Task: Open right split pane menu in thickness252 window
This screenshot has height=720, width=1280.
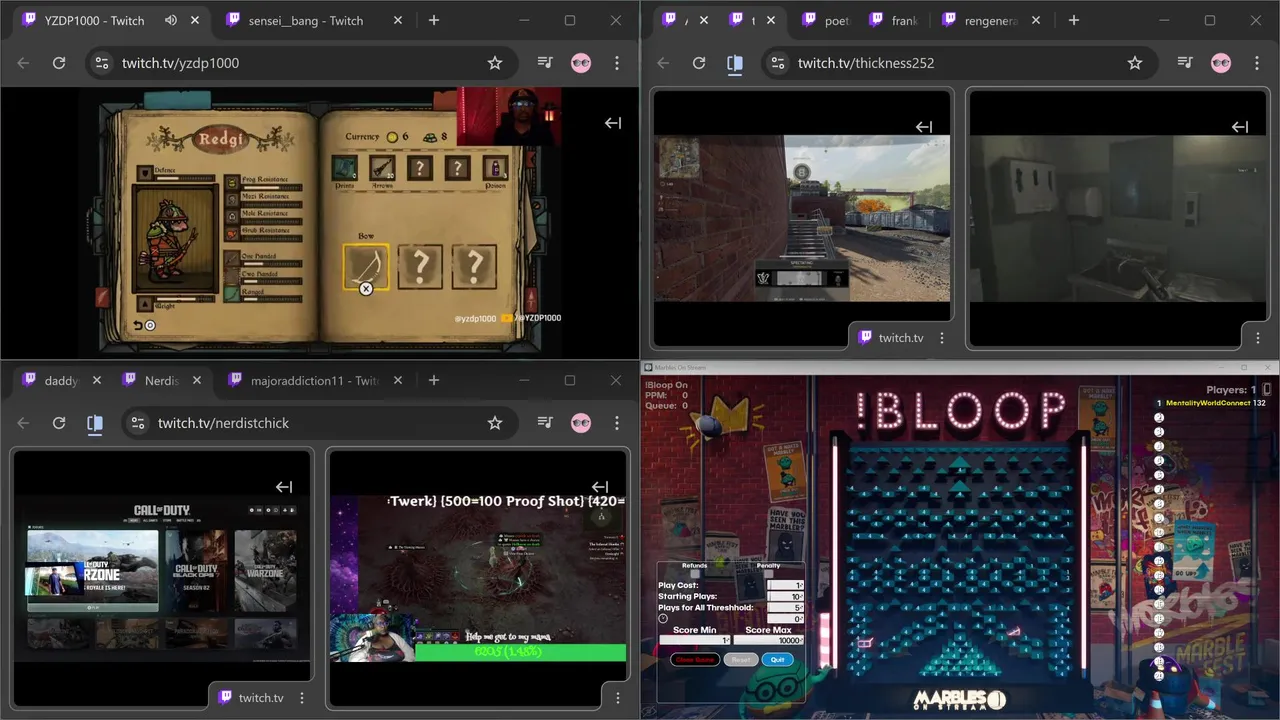Action: click(x=1258, y=338)
